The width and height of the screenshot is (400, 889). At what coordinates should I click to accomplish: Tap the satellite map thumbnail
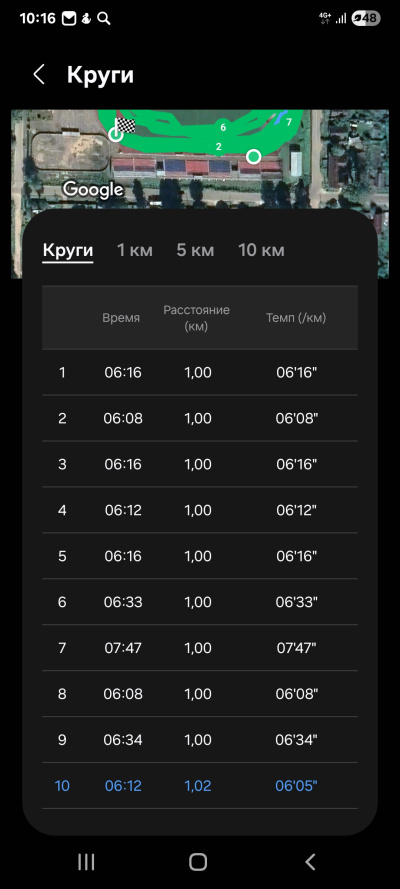tap(200, 159)
